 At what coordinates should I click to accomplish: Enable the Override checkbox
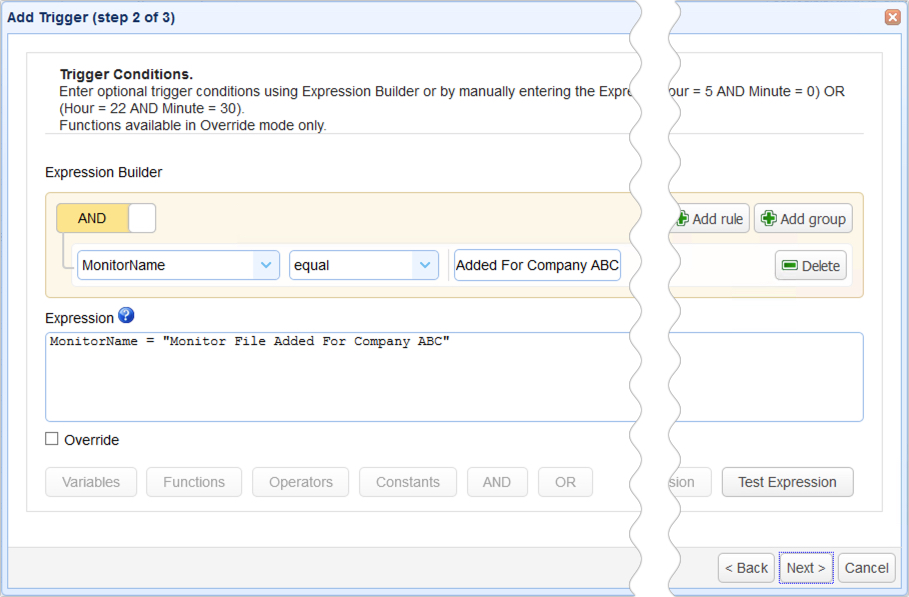(51, 439)
